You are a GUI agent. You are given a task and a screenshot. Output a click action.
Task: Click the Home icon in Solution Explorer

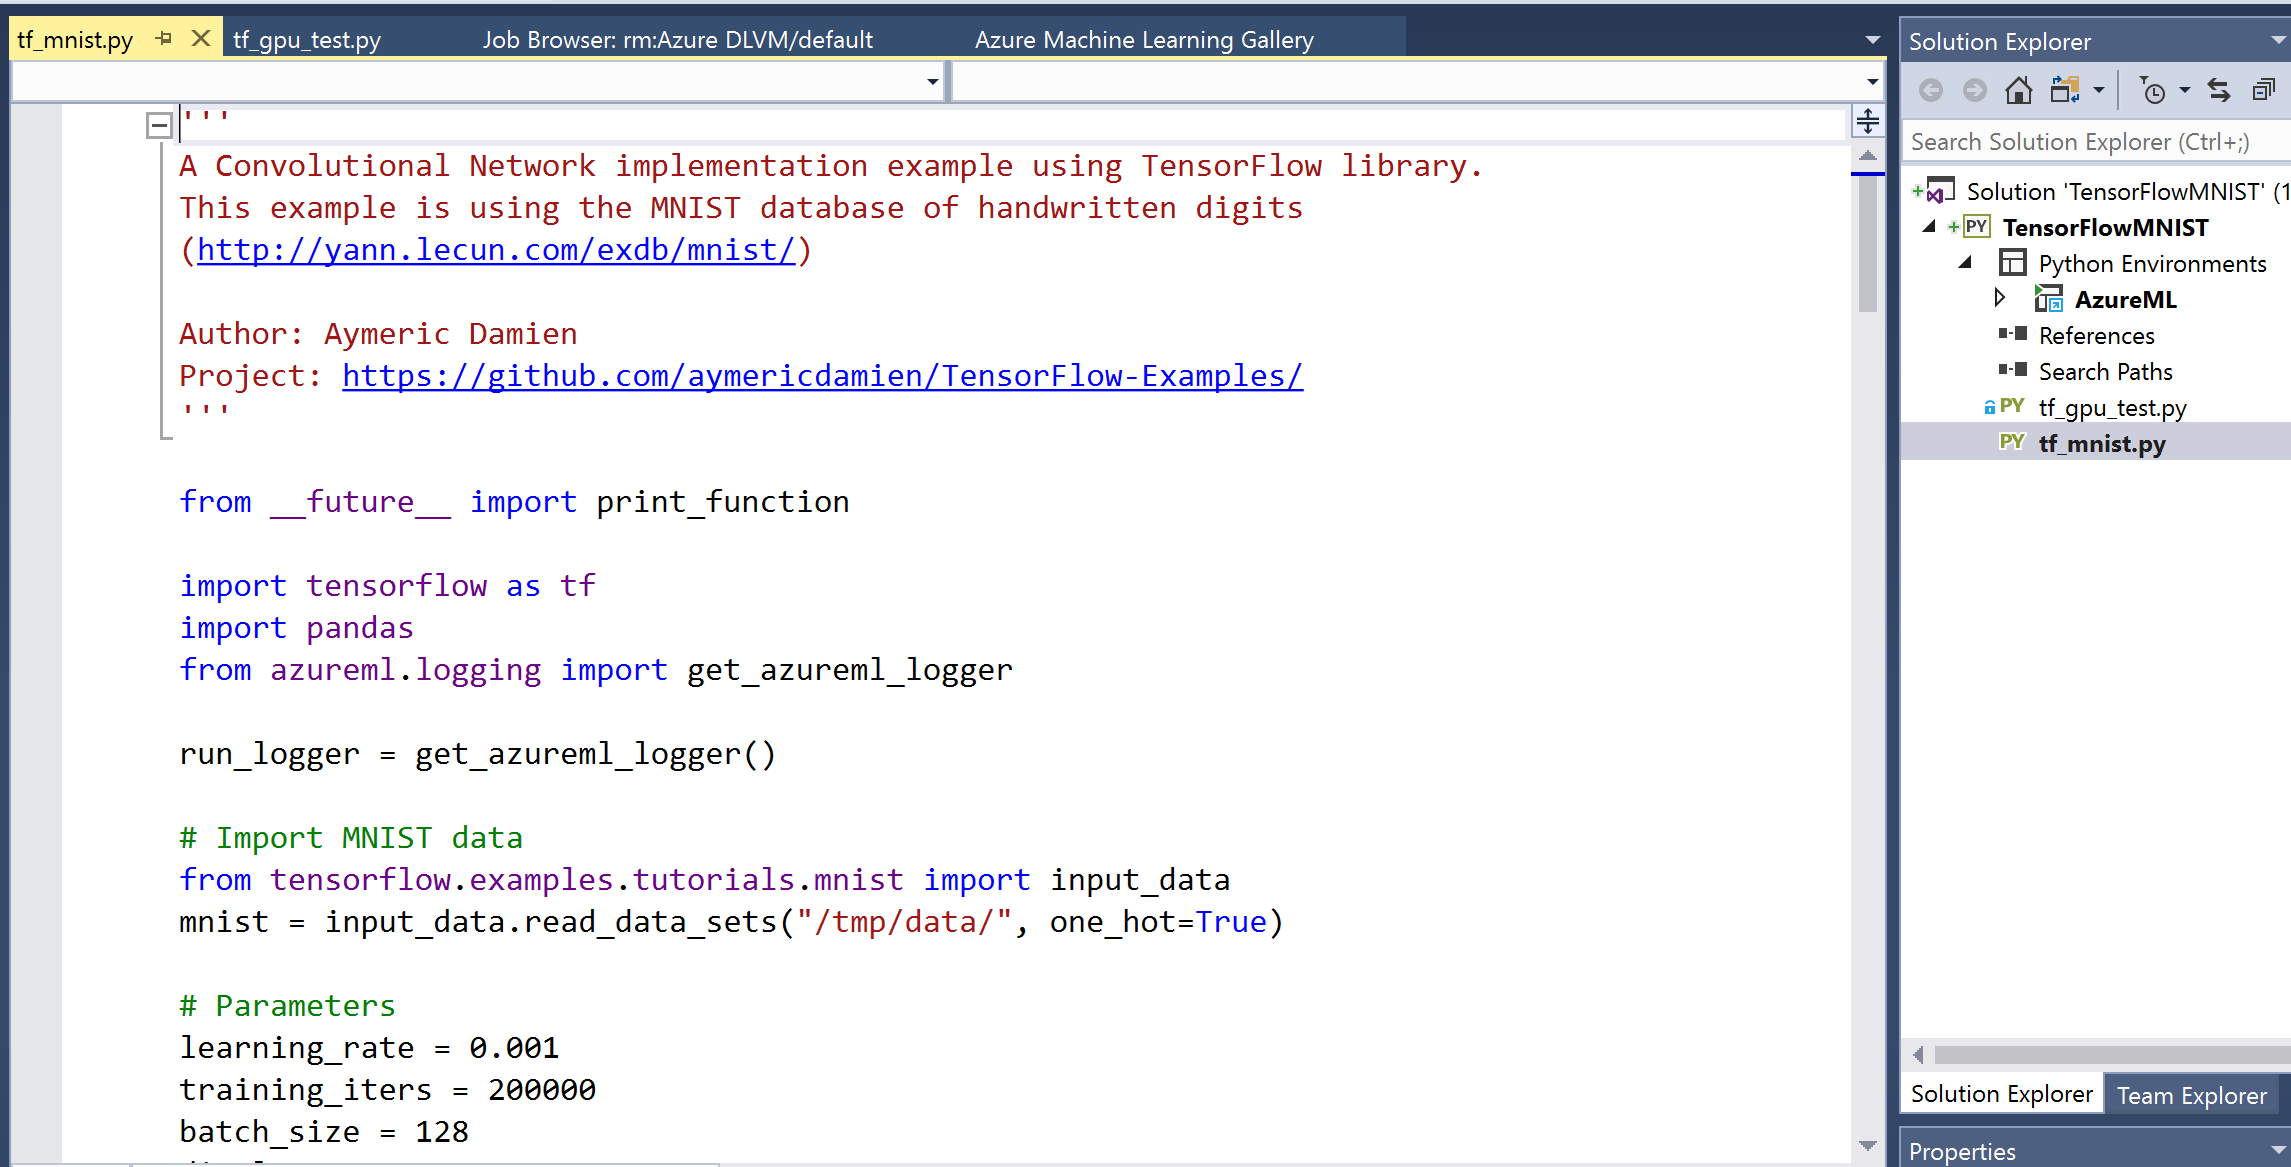coord(2018,90)
